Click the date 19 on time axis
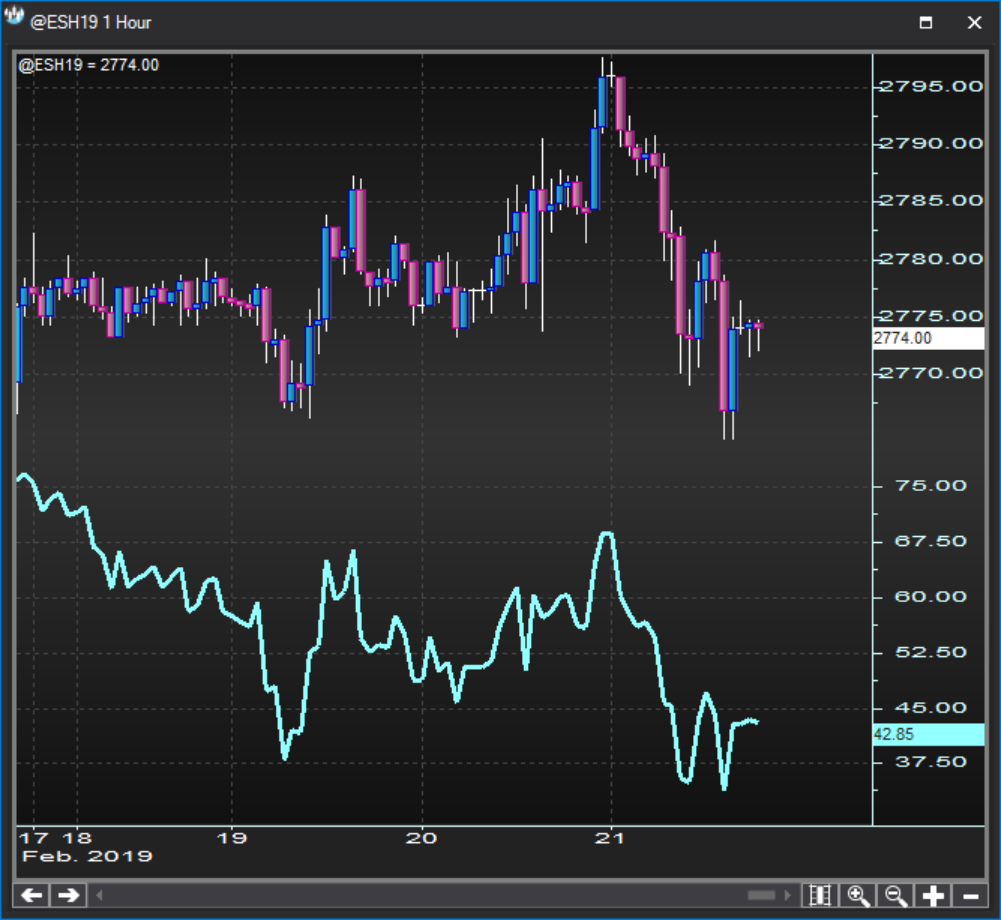The image size is (1001, 920). pyautogui.click(x=231, y=838)
